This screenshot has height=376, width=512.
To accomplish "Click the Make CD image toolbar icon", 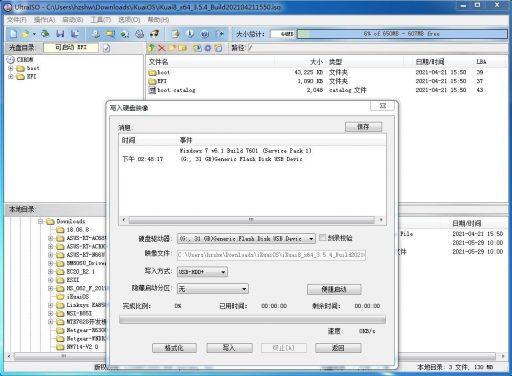I will [x=96, y=34].
